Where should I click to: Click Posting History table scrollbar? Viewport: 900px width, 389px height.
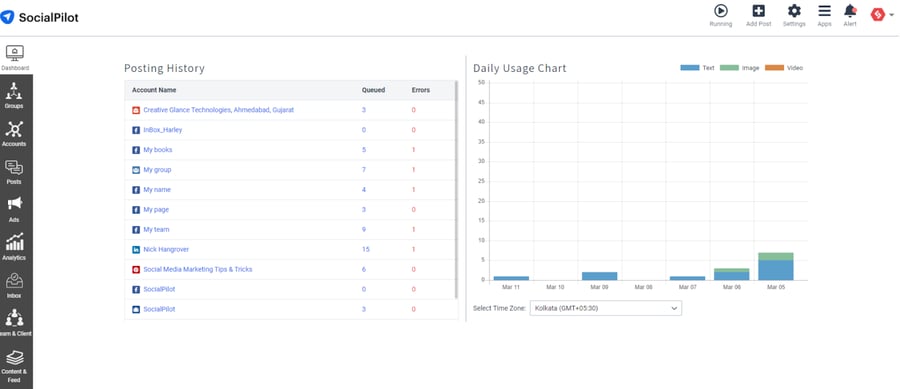[456, 189]
